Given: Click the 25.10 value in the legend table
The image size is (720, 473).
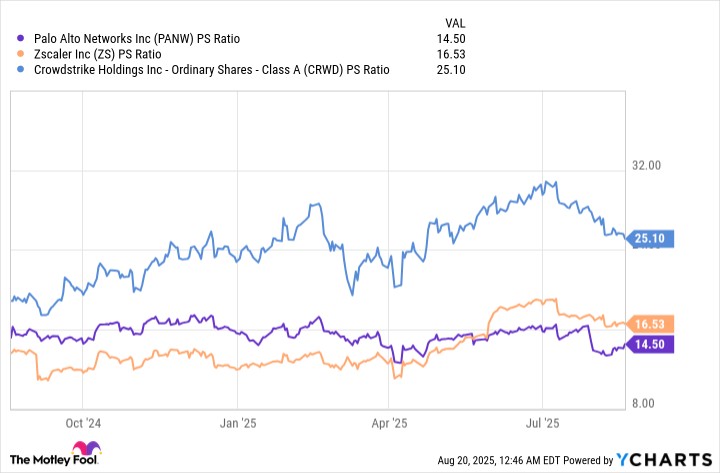Looking at the screenshot, I should (453, 69).
